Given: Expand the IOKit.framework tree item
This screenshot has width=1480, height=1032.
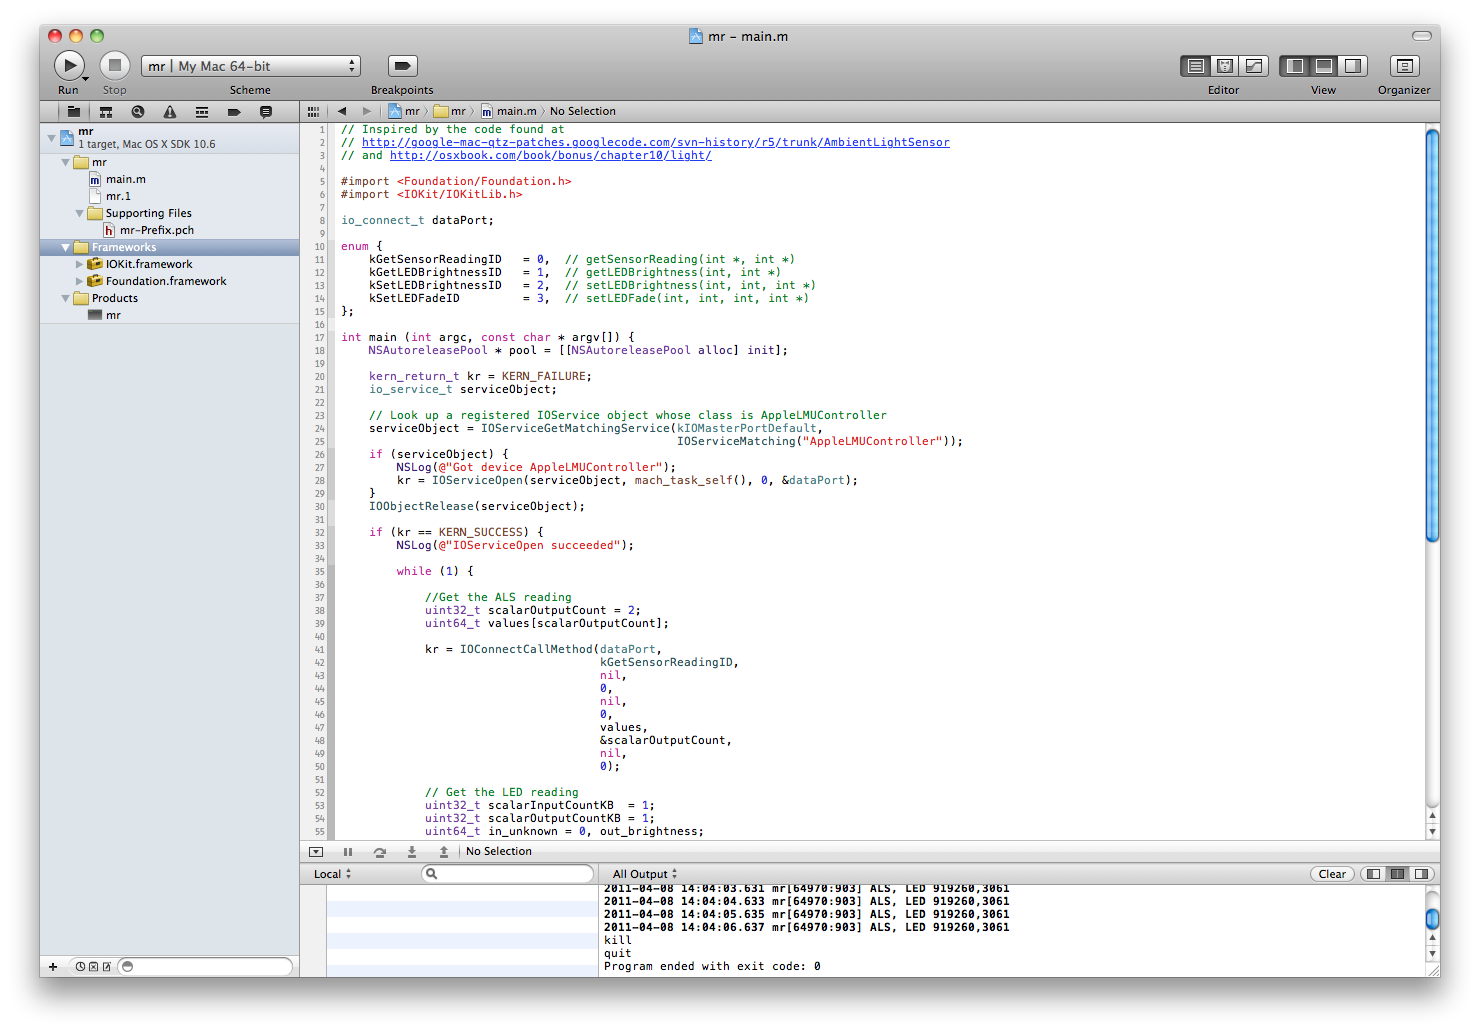Looking at the screenshot, I should coord(80,265).
